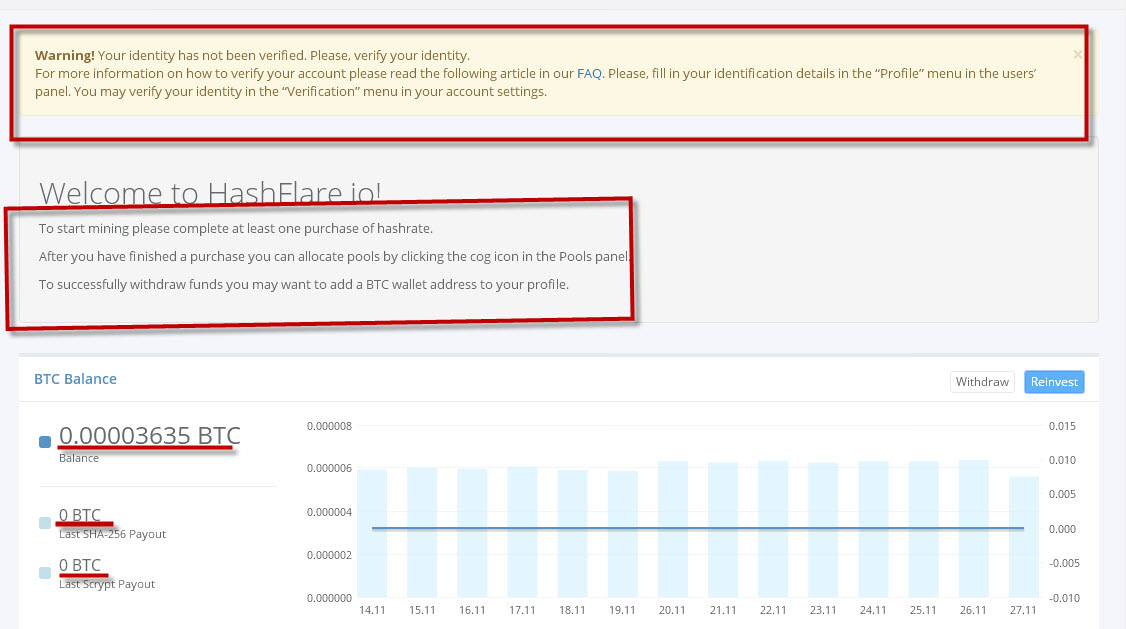Click the 0 BTC value above Scrypt Payout

80,565
